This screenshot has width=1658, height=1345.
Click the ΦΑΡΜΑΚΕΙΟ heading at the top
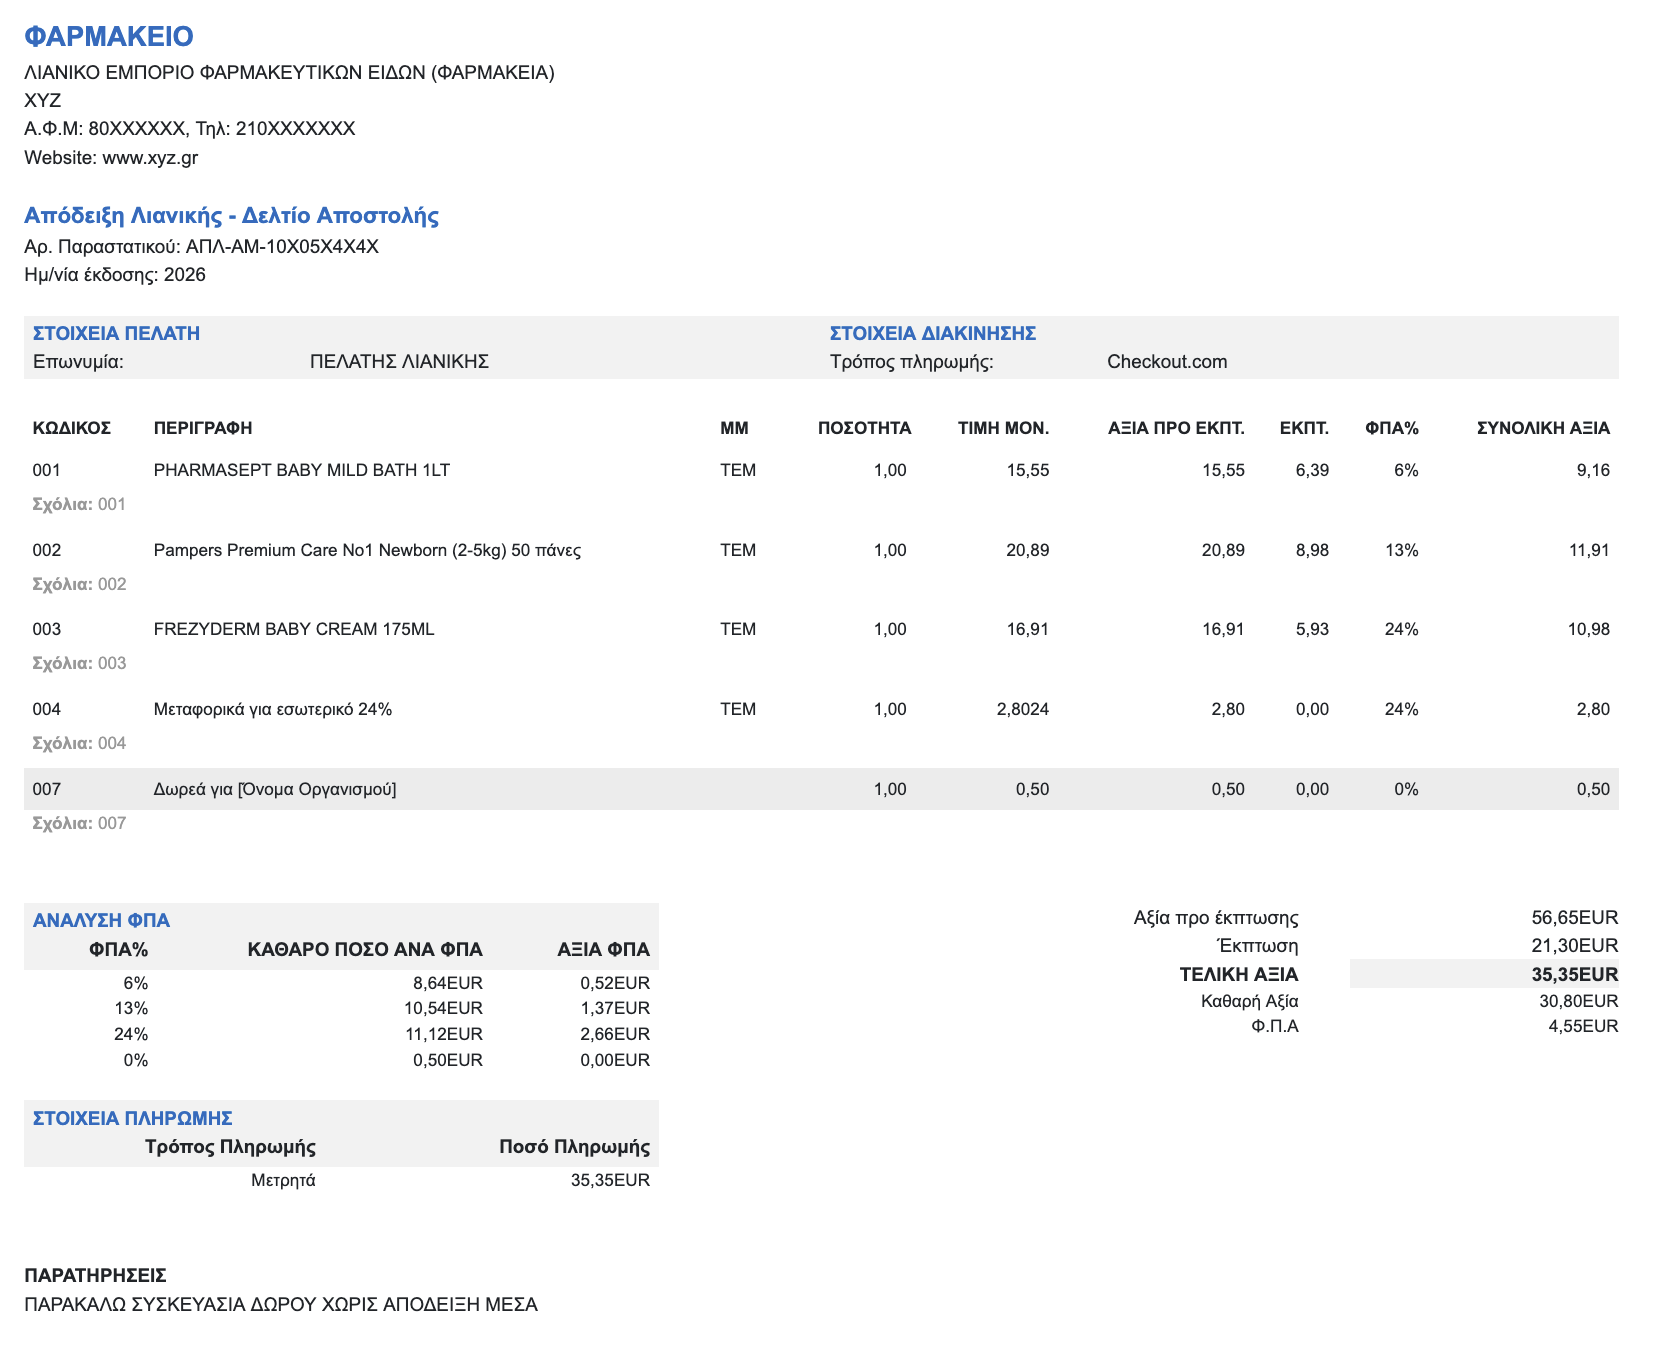tap(108, 36)
